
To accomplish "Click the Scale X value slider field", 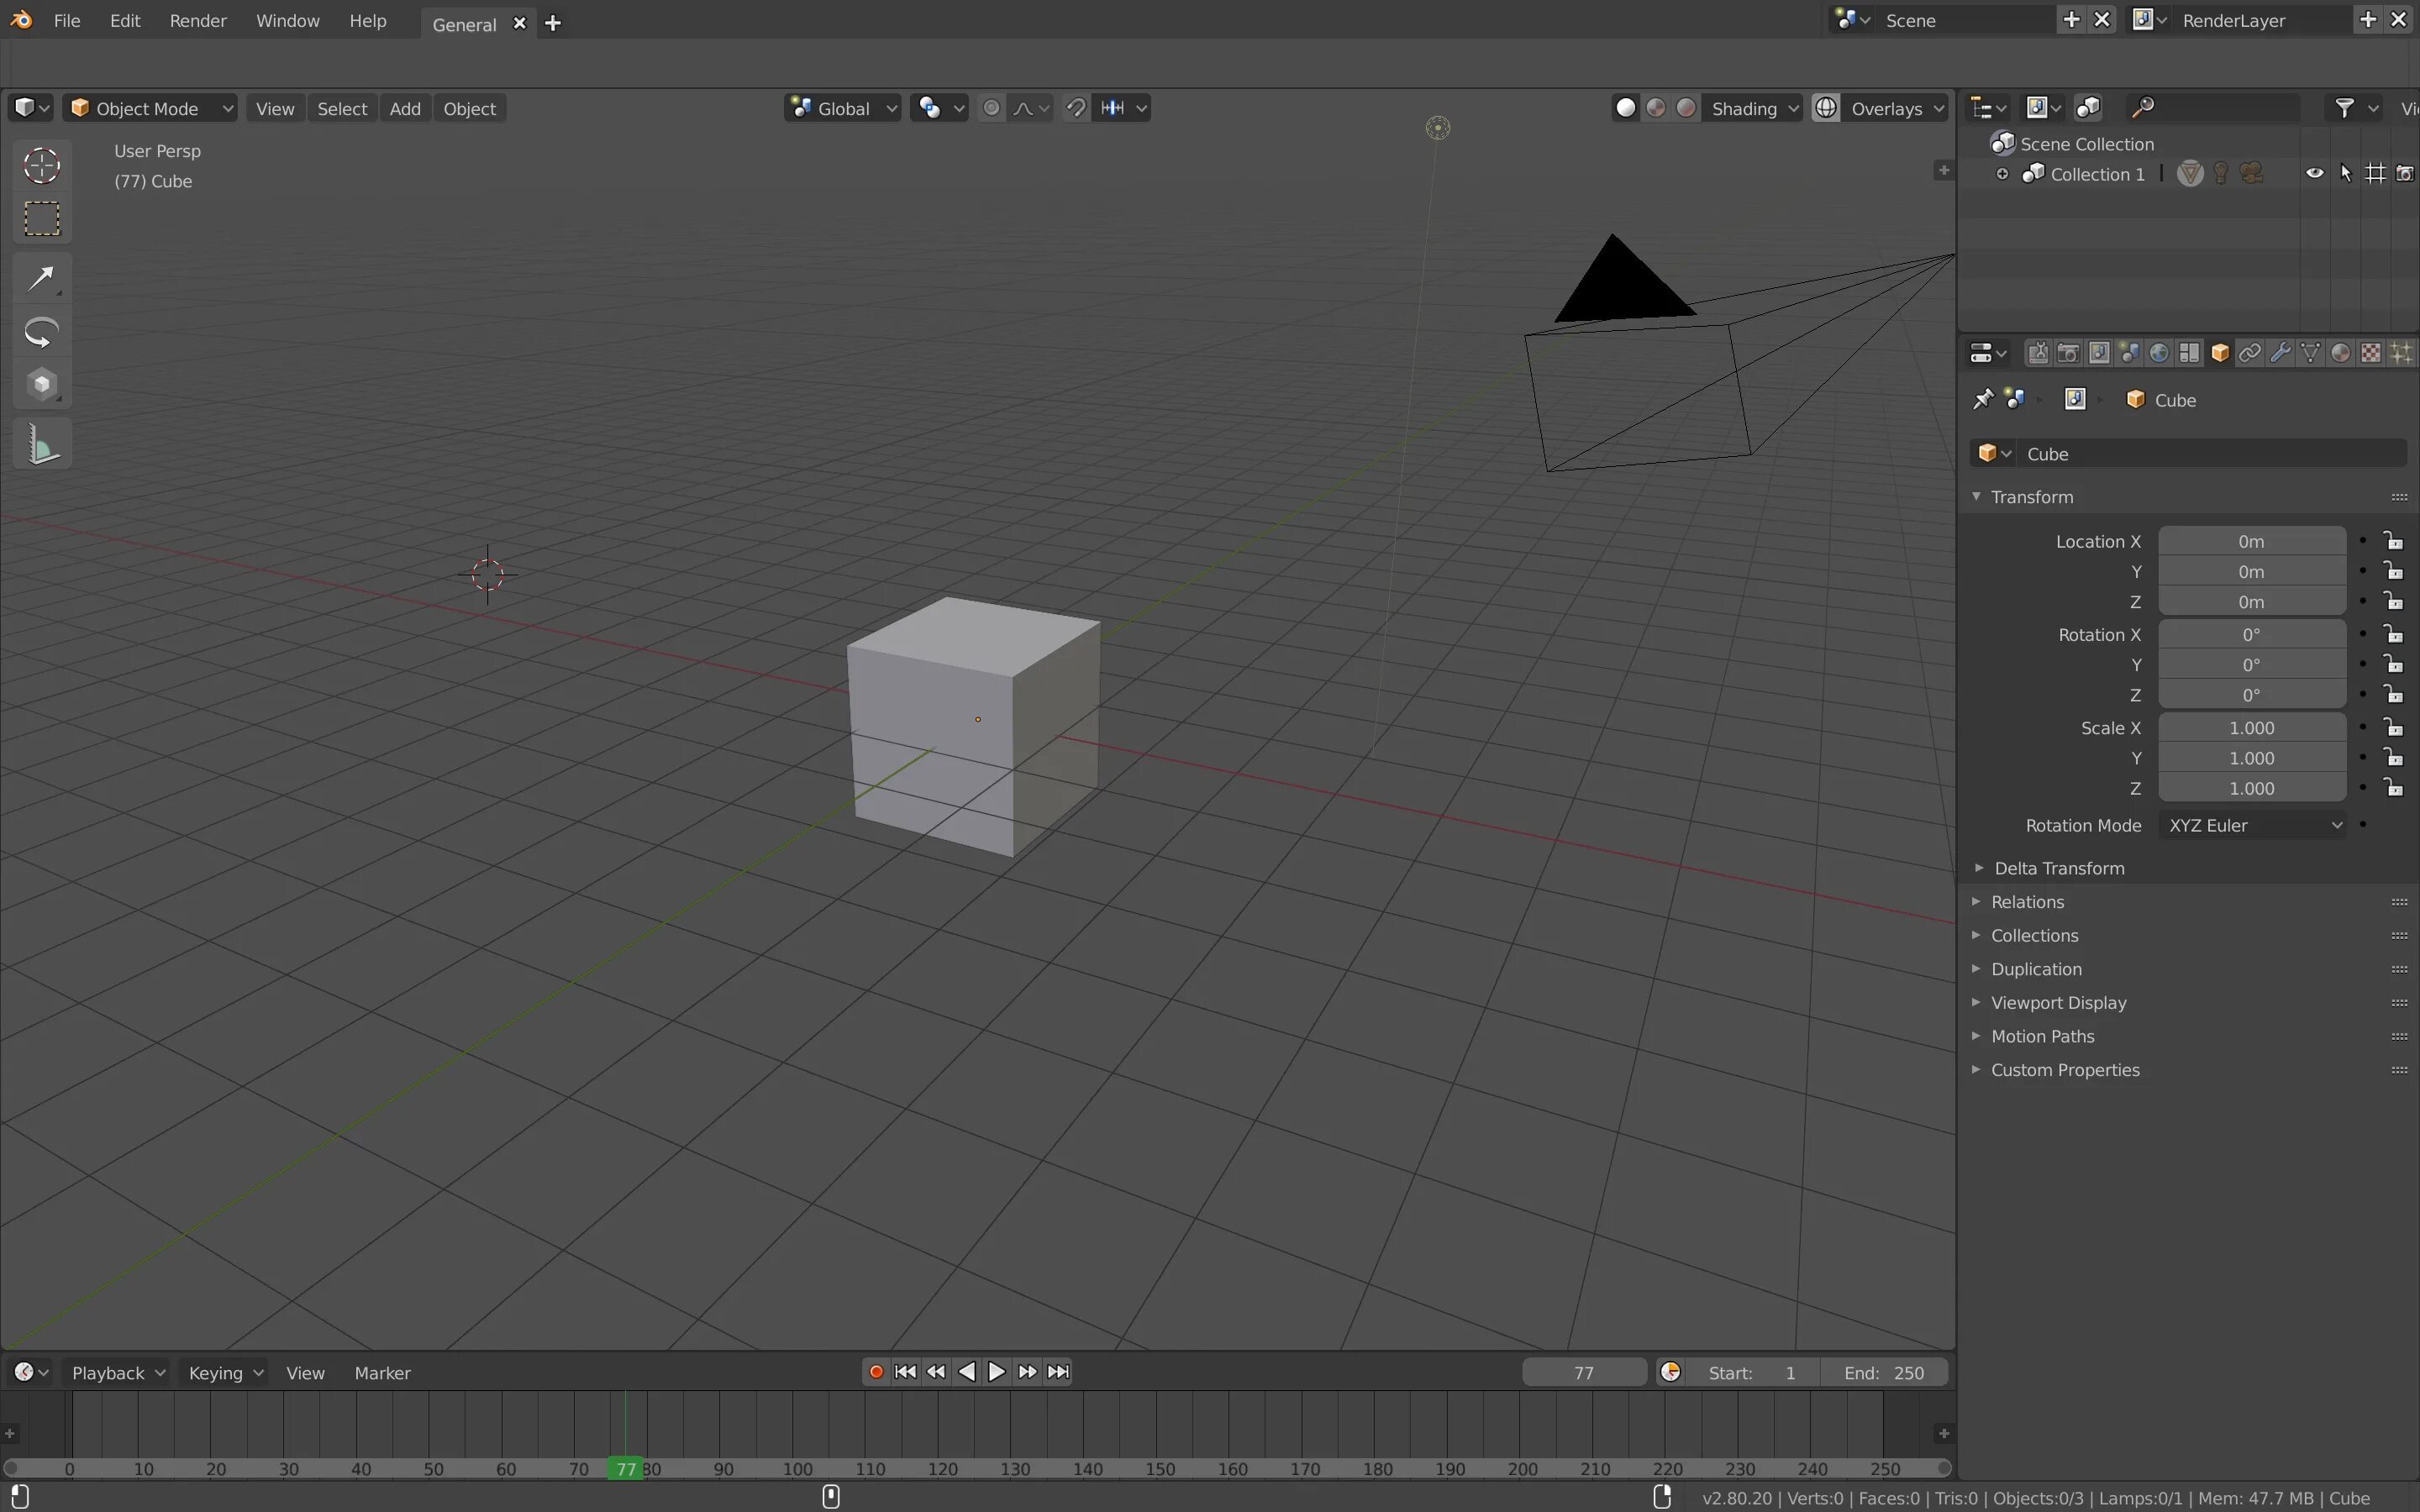I will pos(2251,728).
